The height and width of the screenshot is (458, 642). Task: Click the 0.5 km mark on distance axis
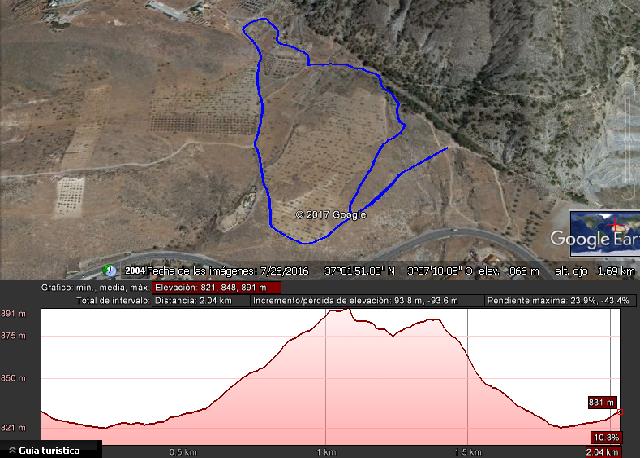183,452
